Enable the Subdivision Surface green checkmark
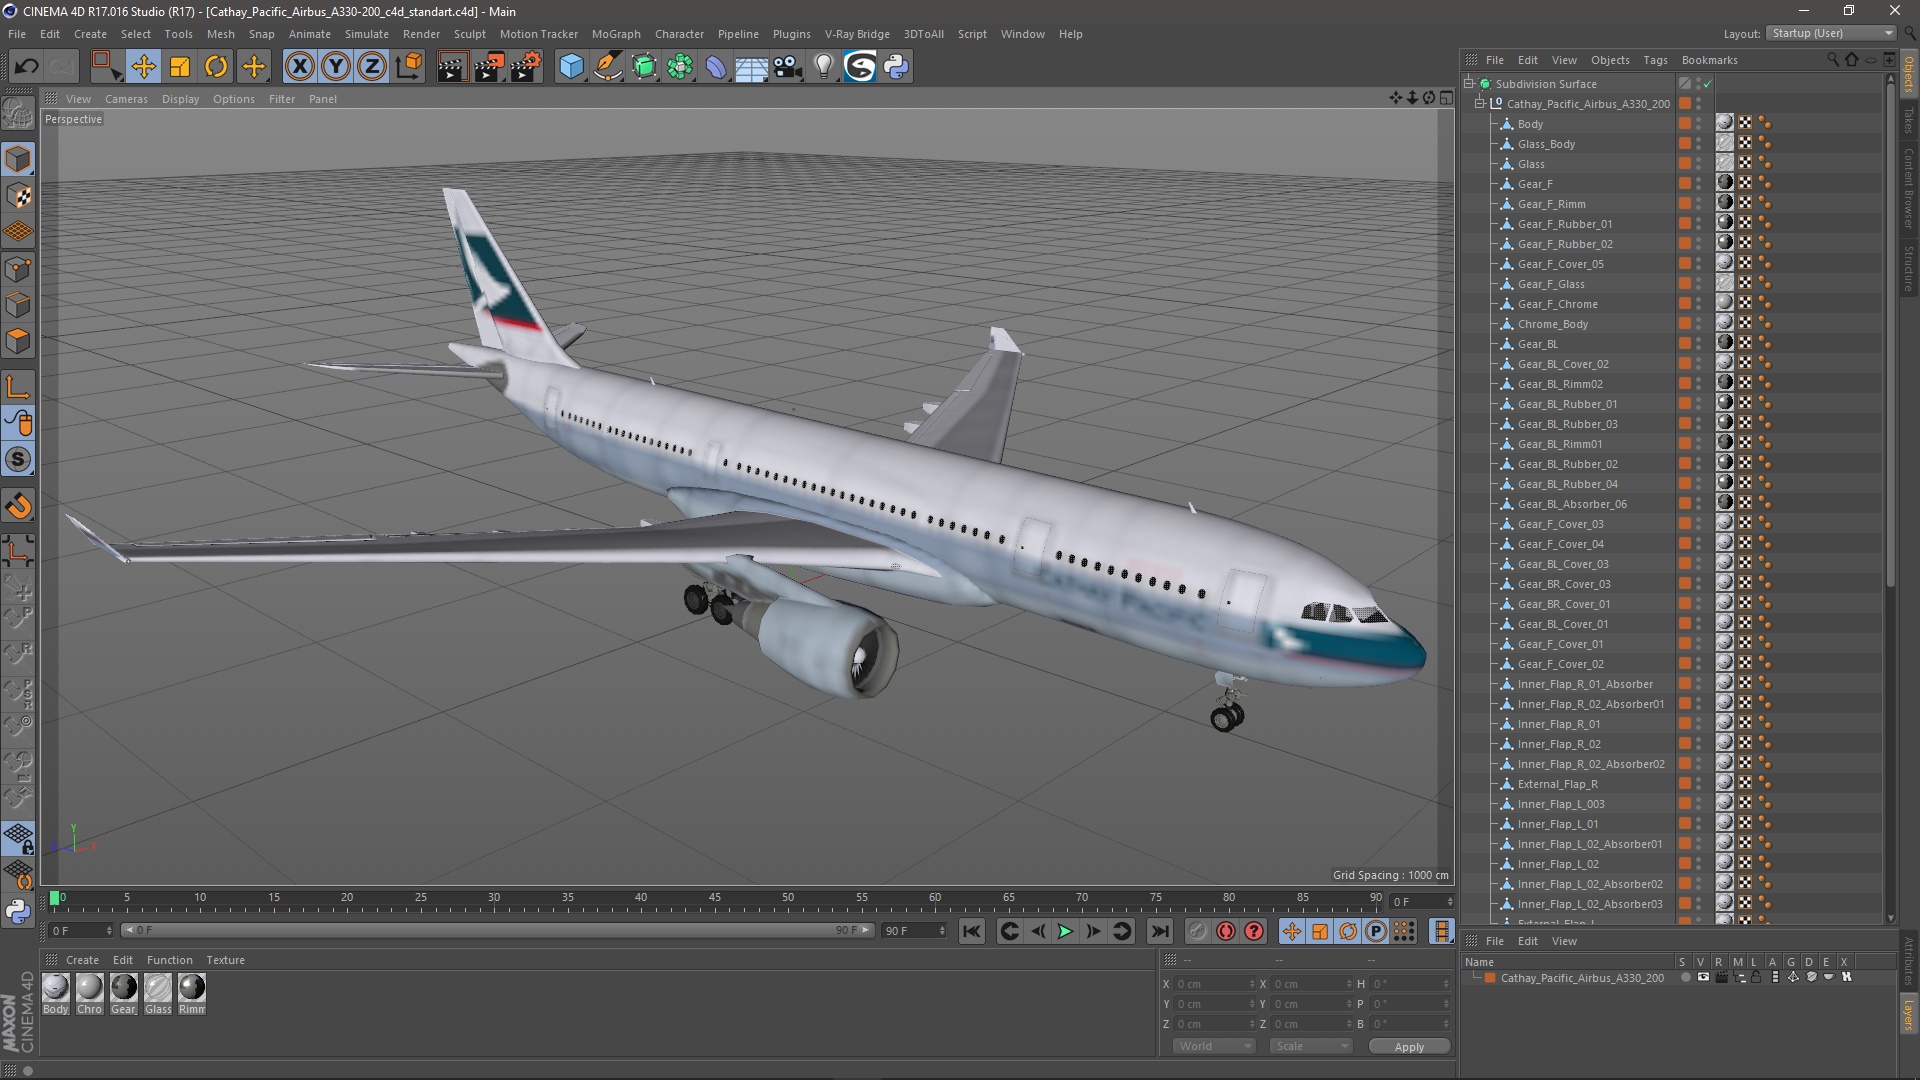This screenshot has height=1080, width=1920. [x=1708, y=84]
